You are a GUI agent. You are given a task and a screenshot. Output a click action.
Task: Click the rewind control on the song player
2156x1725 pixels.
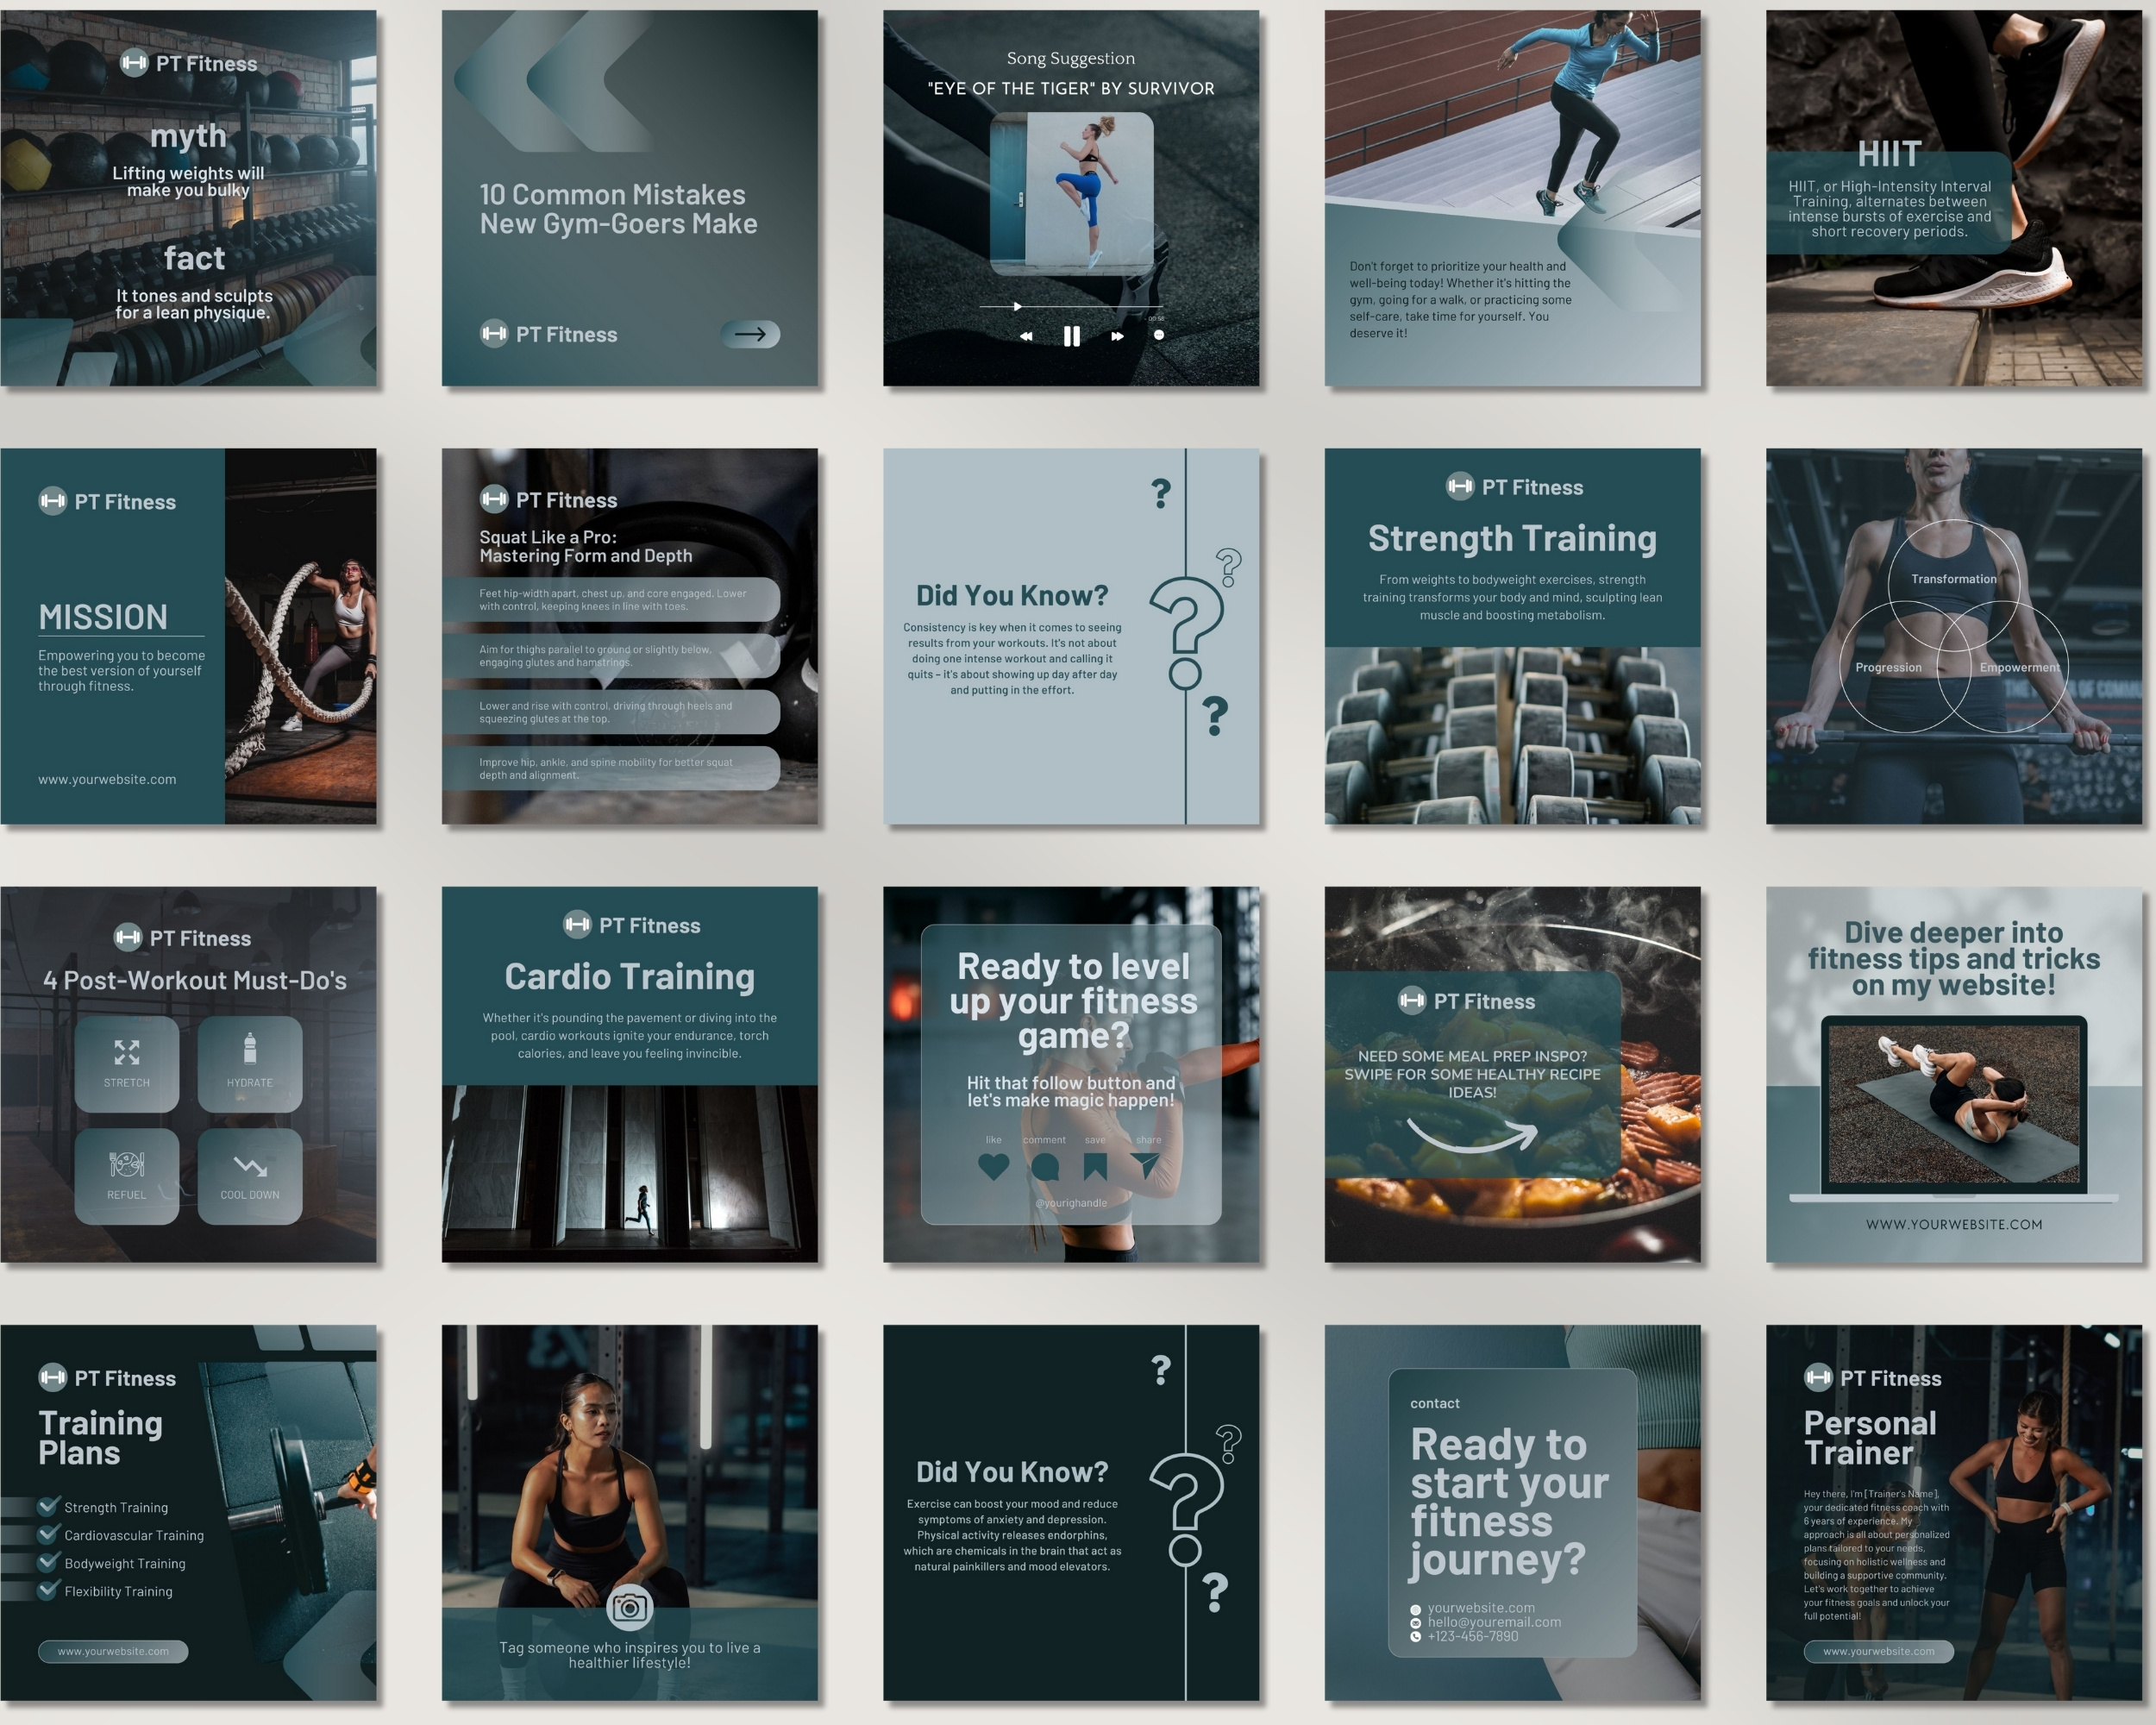1027,337
